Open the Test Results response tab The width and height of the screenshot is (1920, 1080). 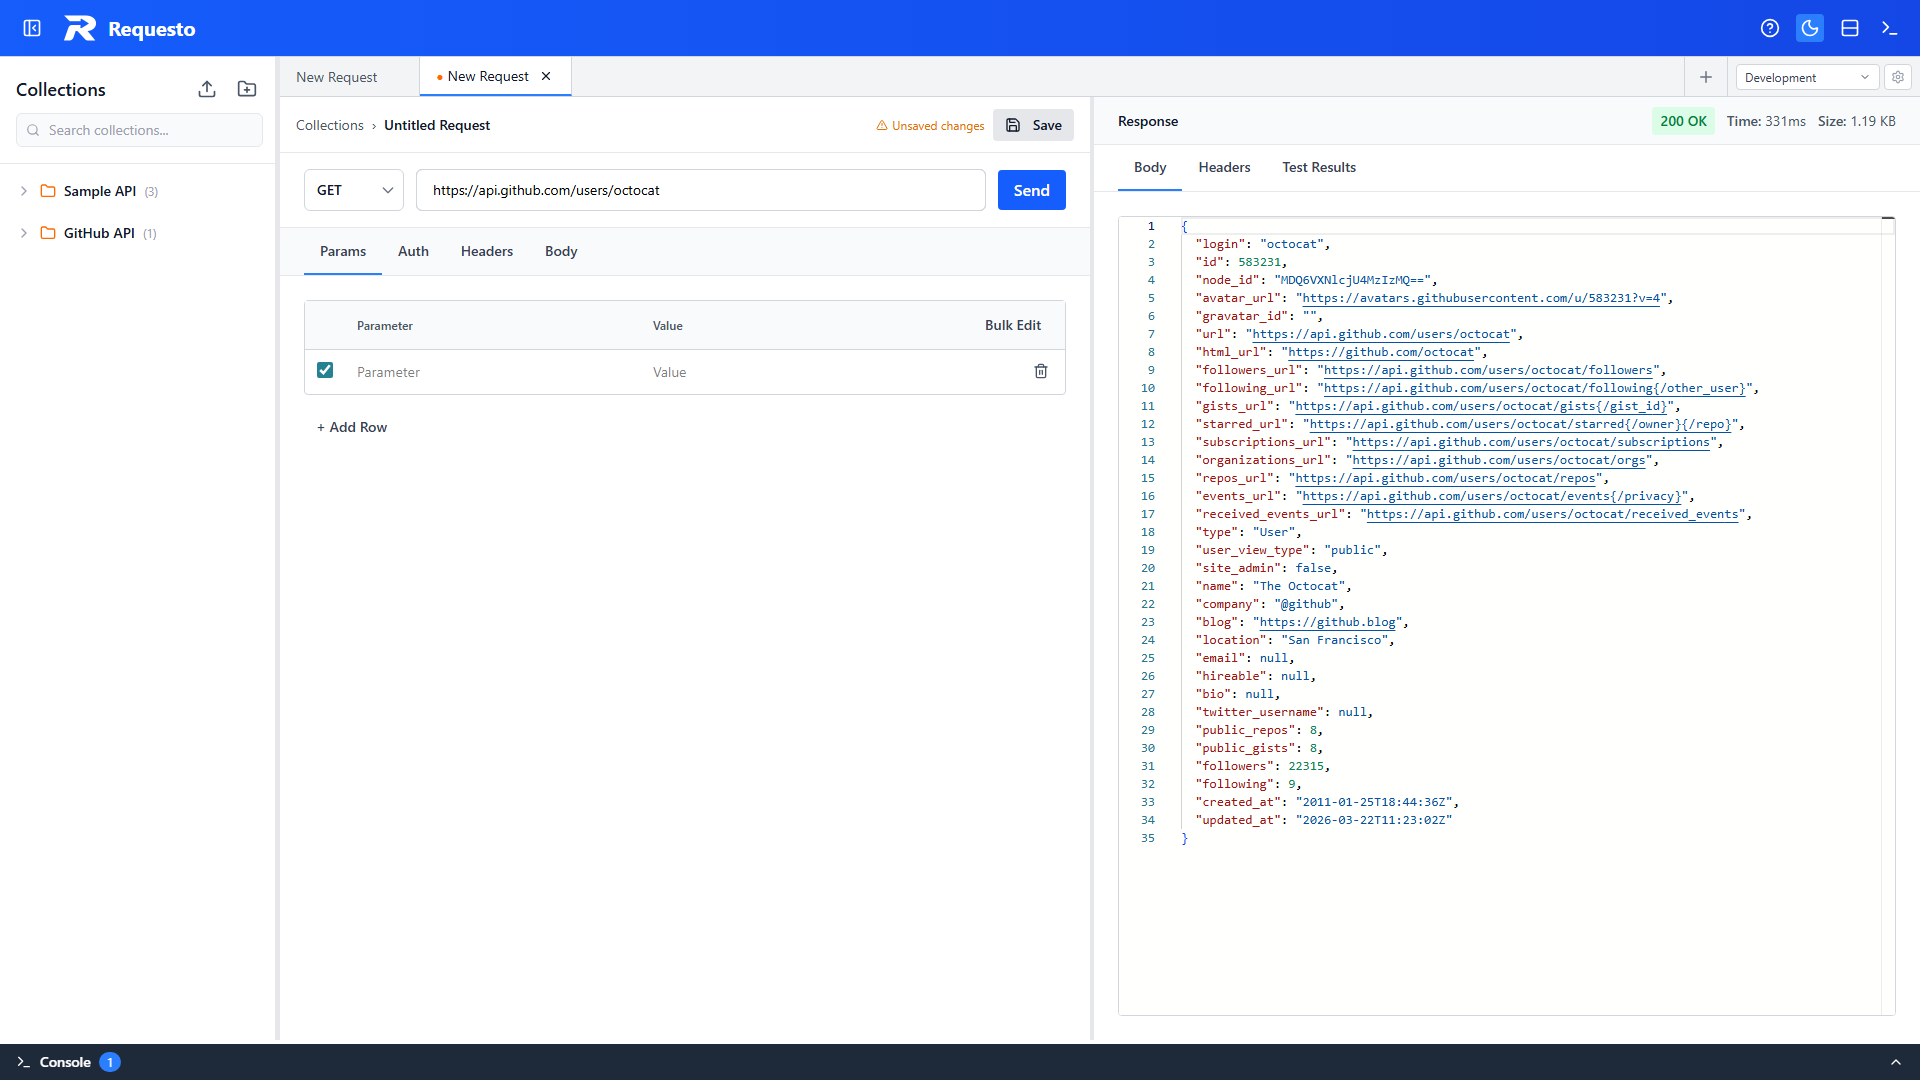click(1319, 167)
